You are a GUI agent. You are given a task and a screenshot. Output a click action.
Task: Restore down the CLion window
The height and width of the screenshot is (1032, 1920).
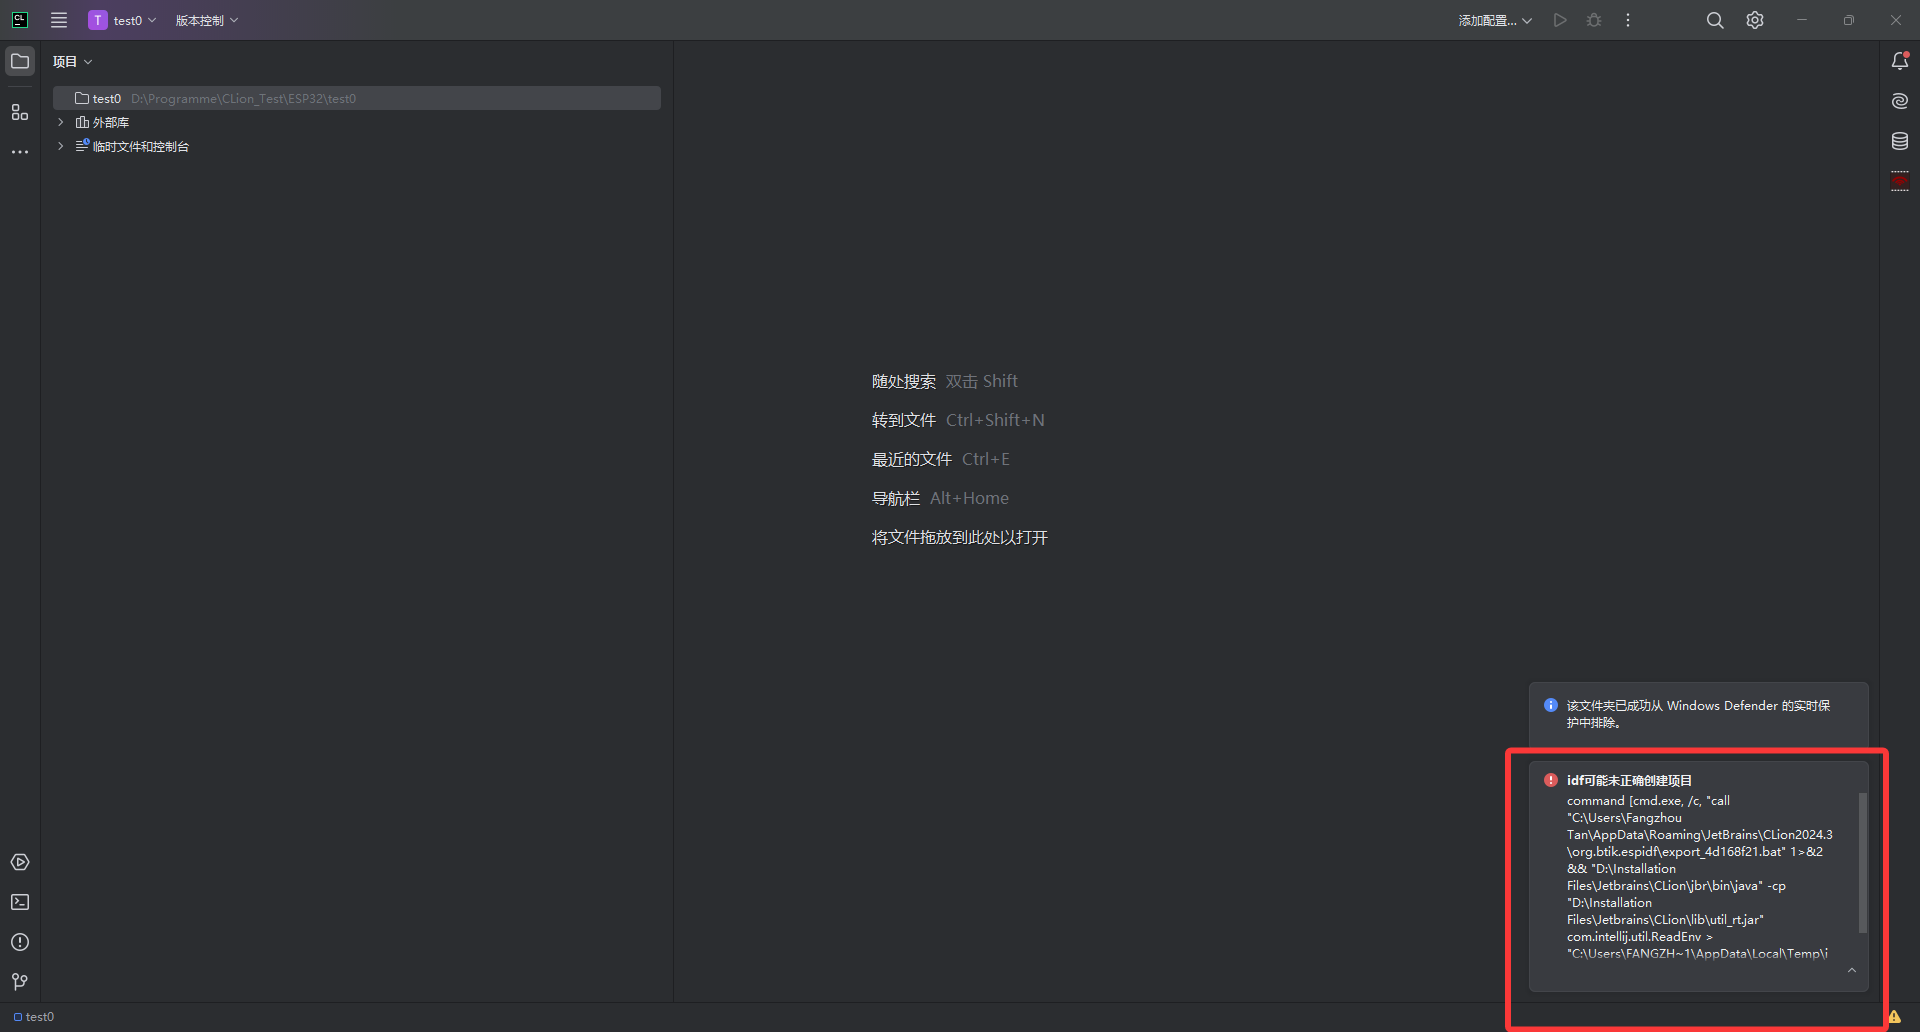point(1849,20)
